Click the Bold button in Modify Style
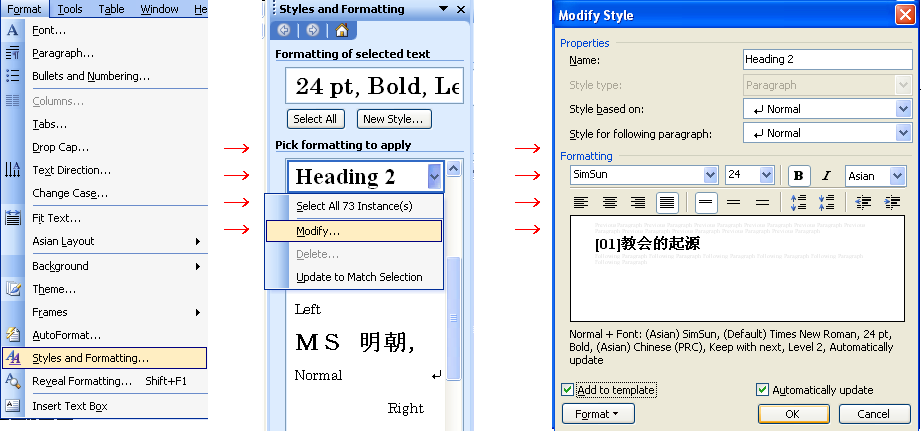This screenshot has height=431, width=921. point(798,176)
